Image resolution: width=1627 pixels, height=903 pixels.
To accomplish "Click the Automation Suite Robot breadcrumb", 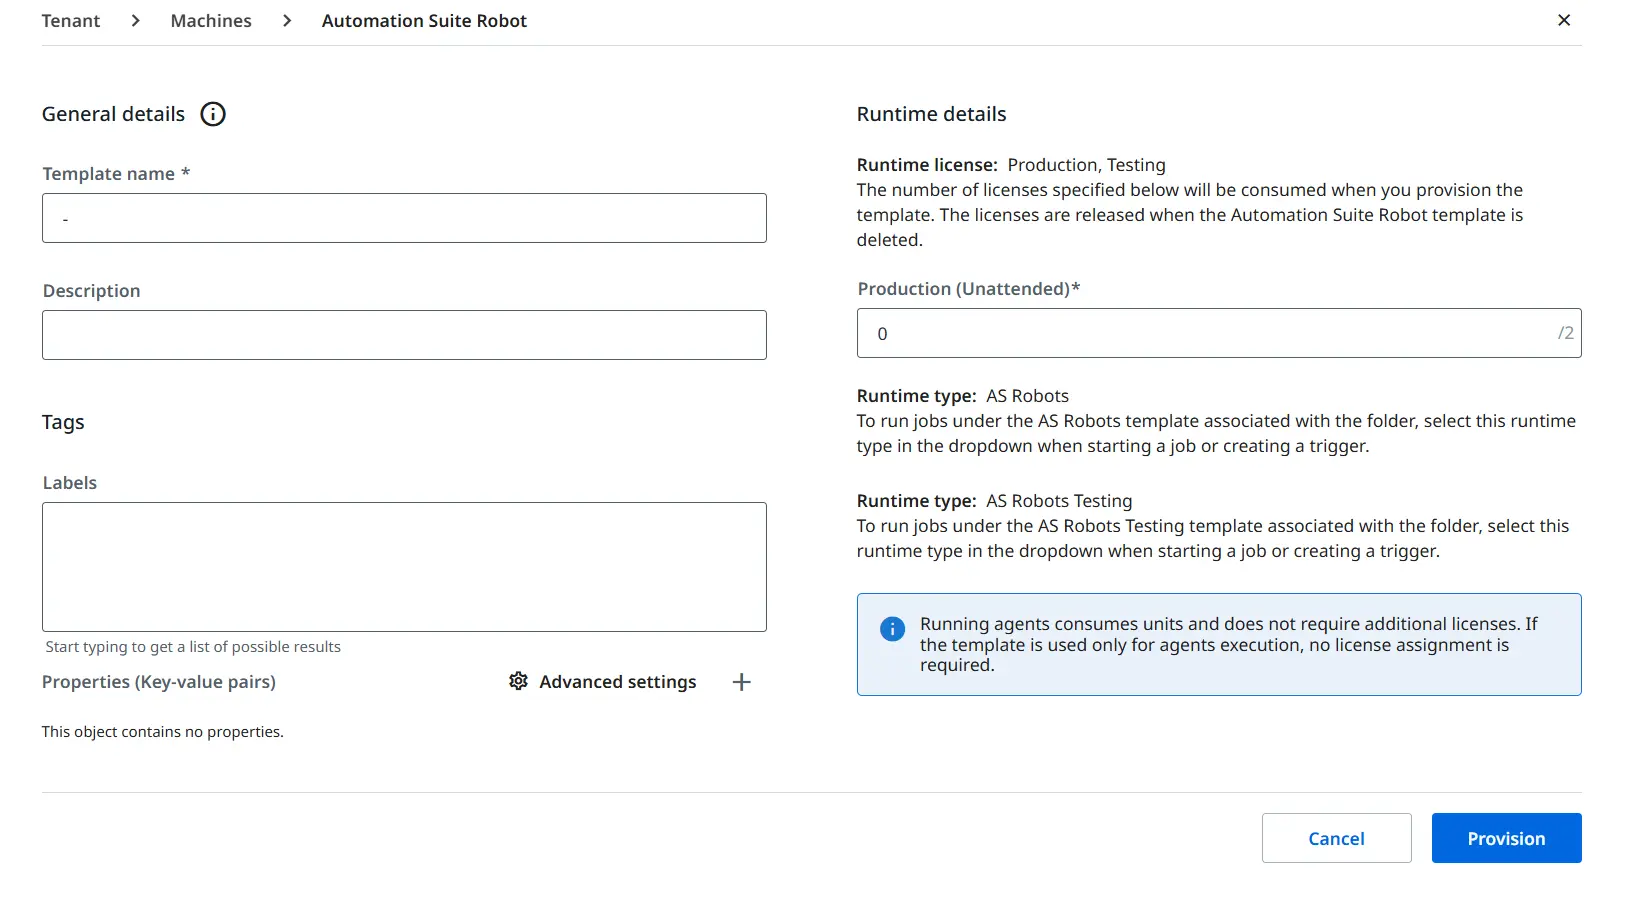I will tap(424, 21).
